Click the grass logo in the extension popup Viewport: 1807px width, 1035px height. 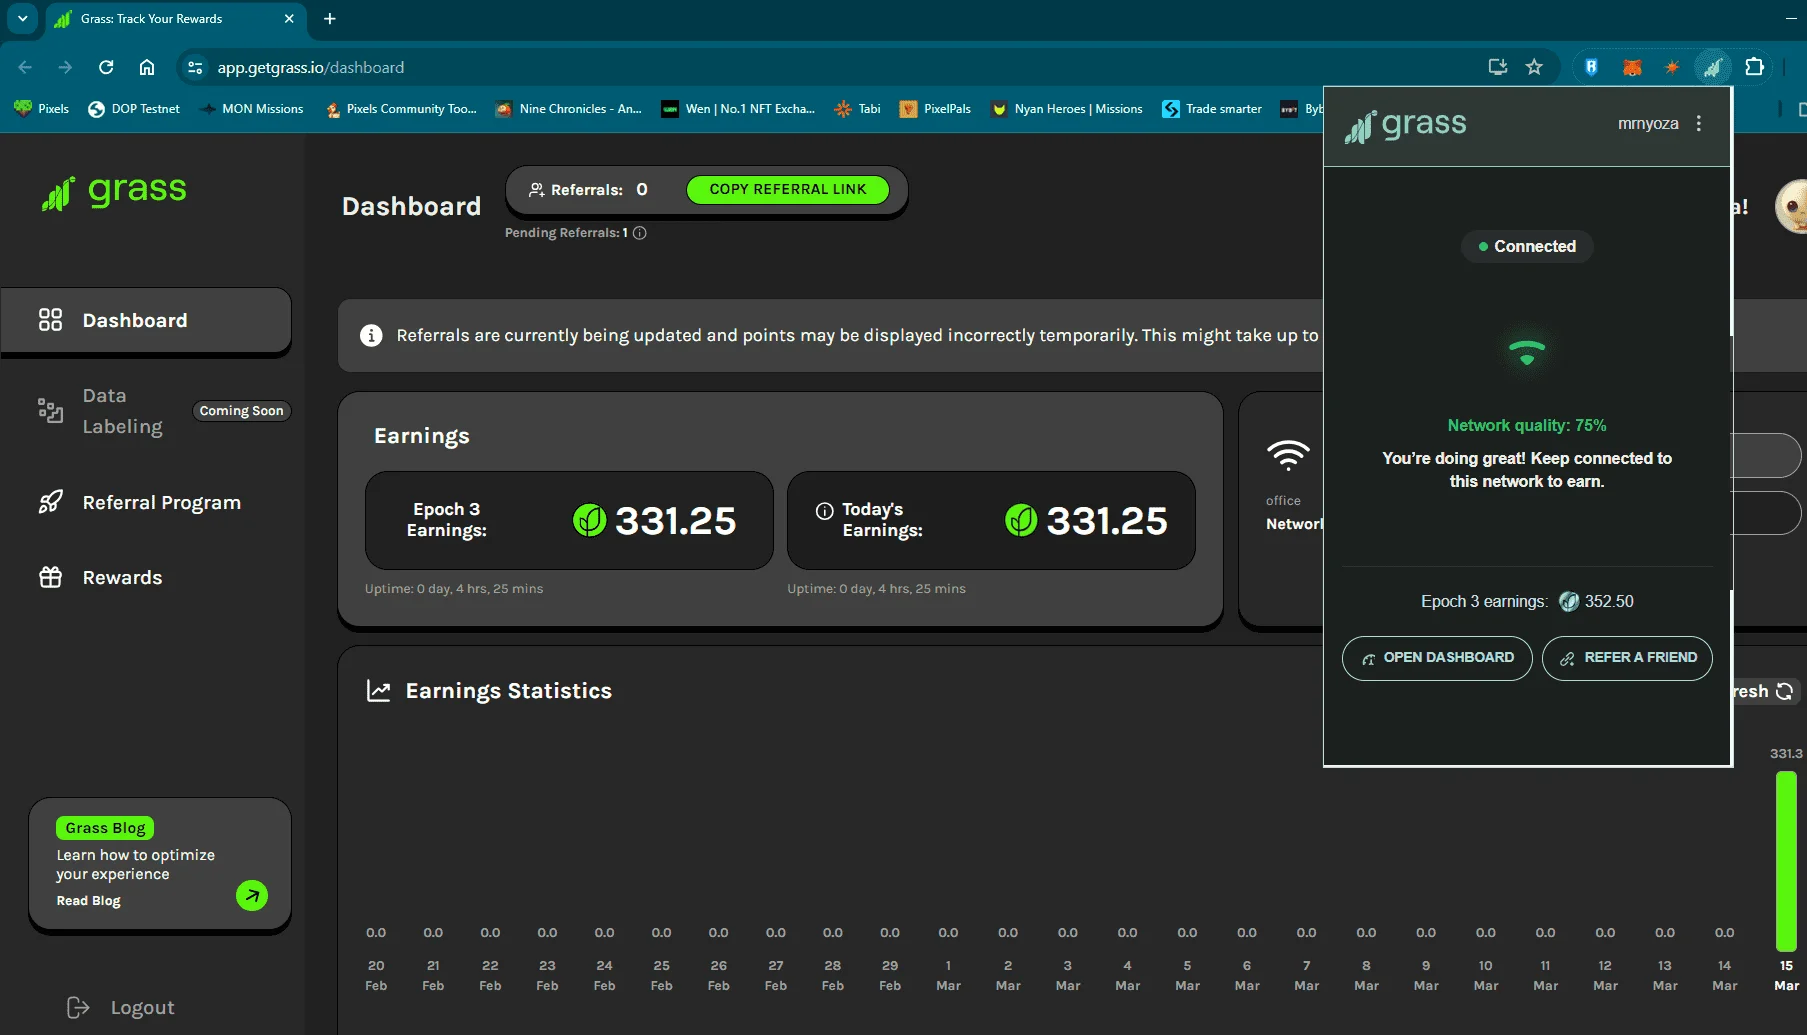pyautogui.click(x=1405, y=125)
